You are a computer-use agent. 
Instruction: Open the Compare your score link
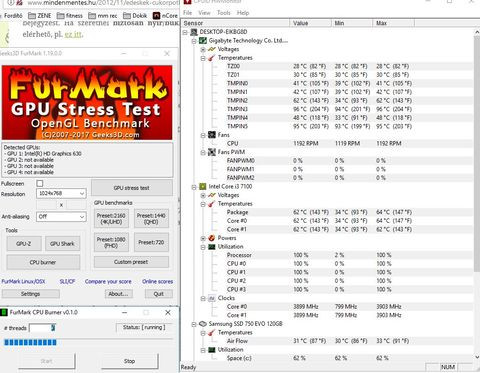pos(108,282)
